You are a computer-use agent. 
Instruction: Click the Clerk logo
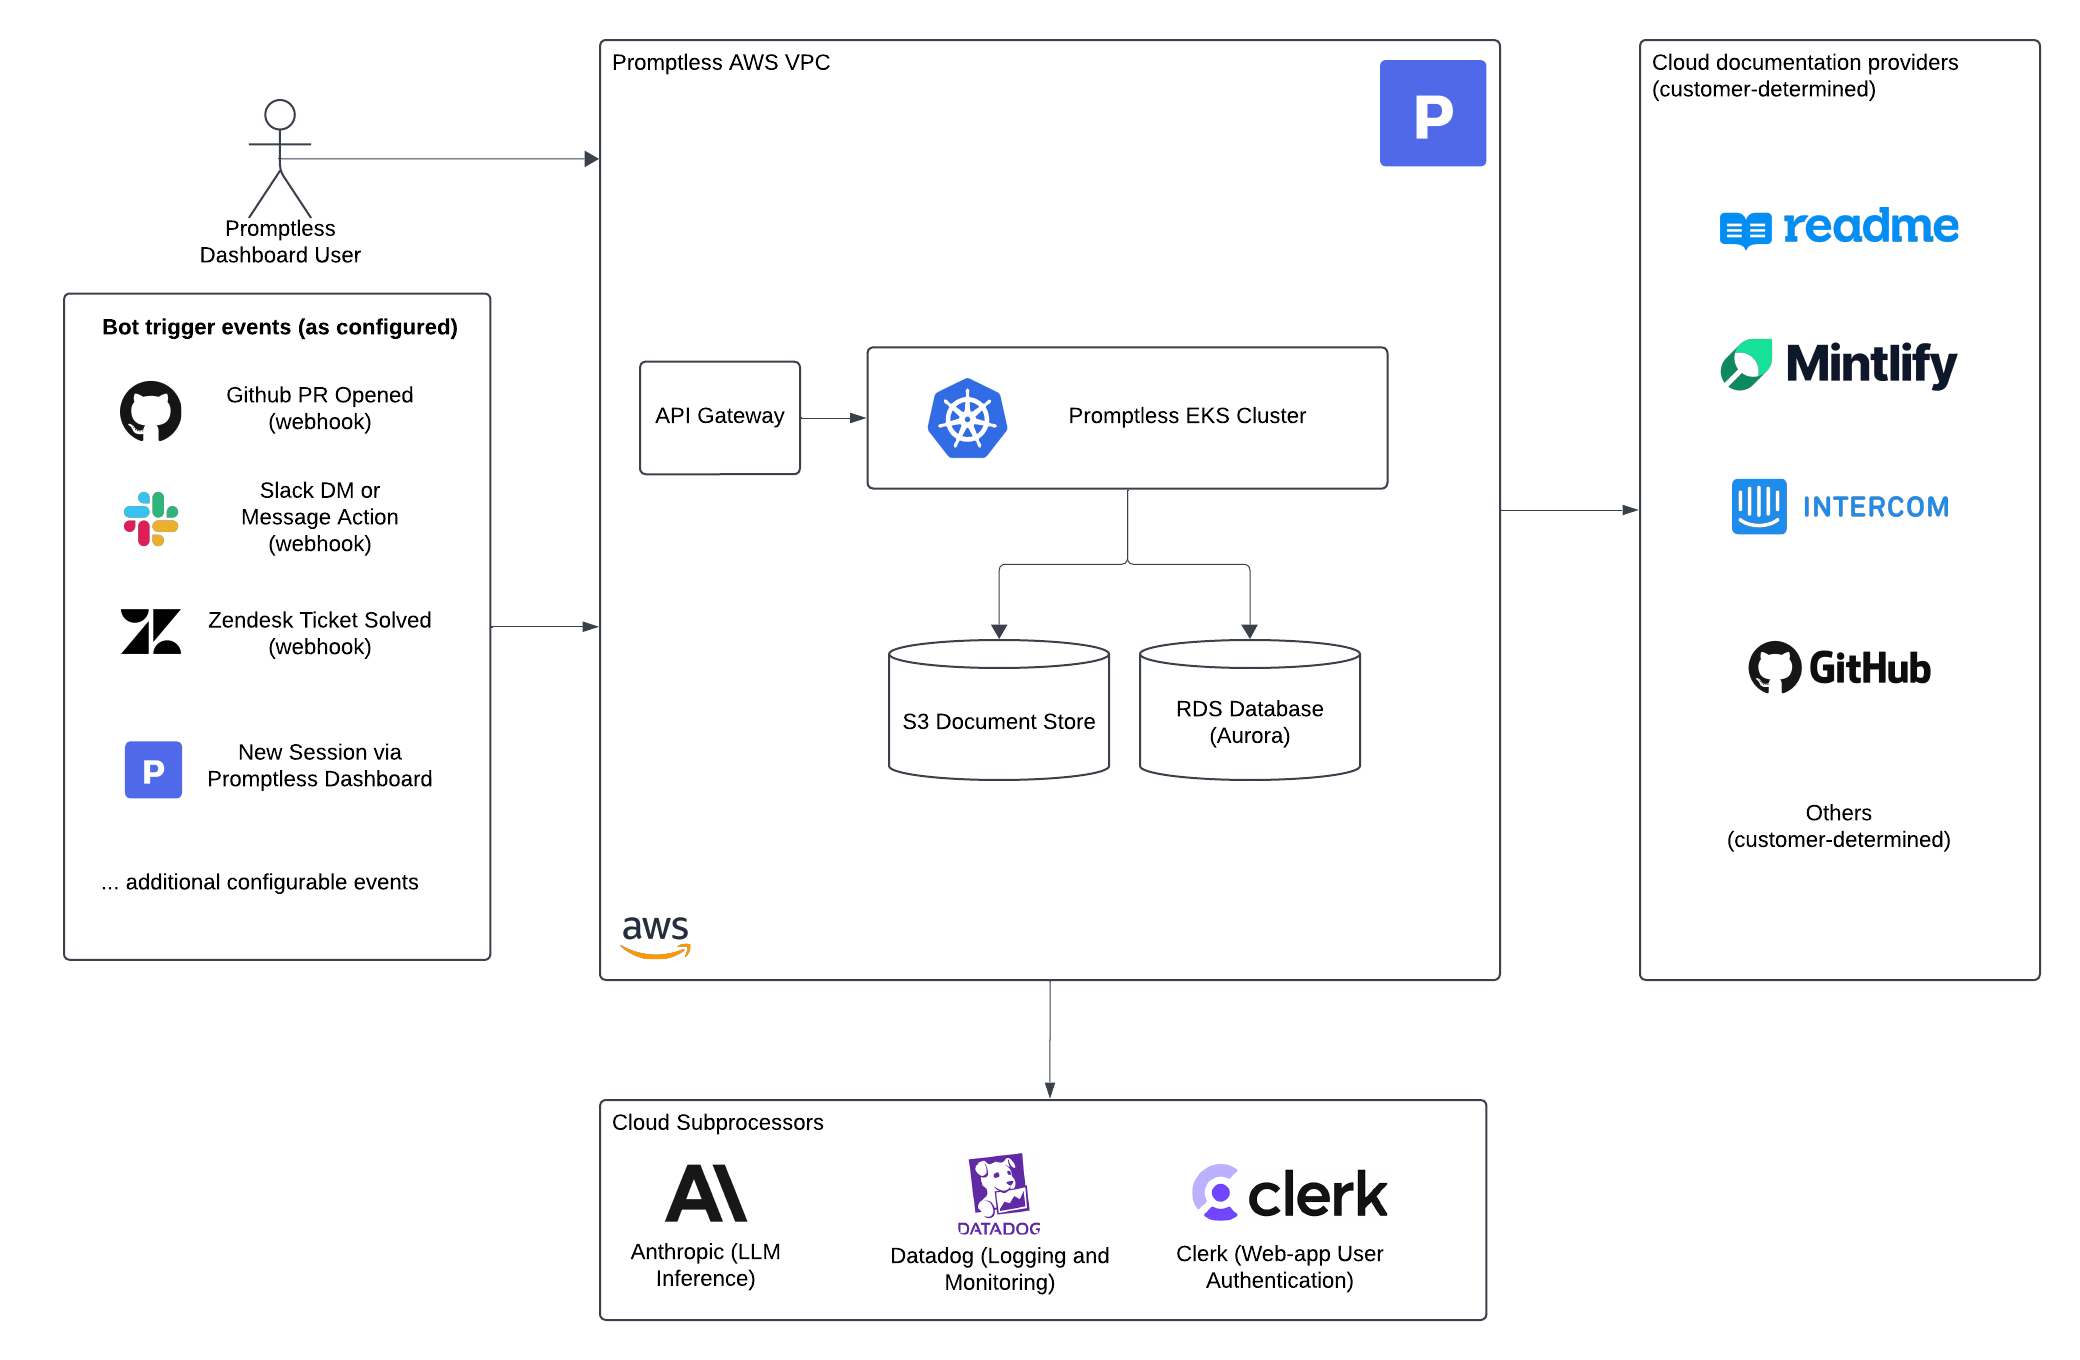point(1289,1193)
